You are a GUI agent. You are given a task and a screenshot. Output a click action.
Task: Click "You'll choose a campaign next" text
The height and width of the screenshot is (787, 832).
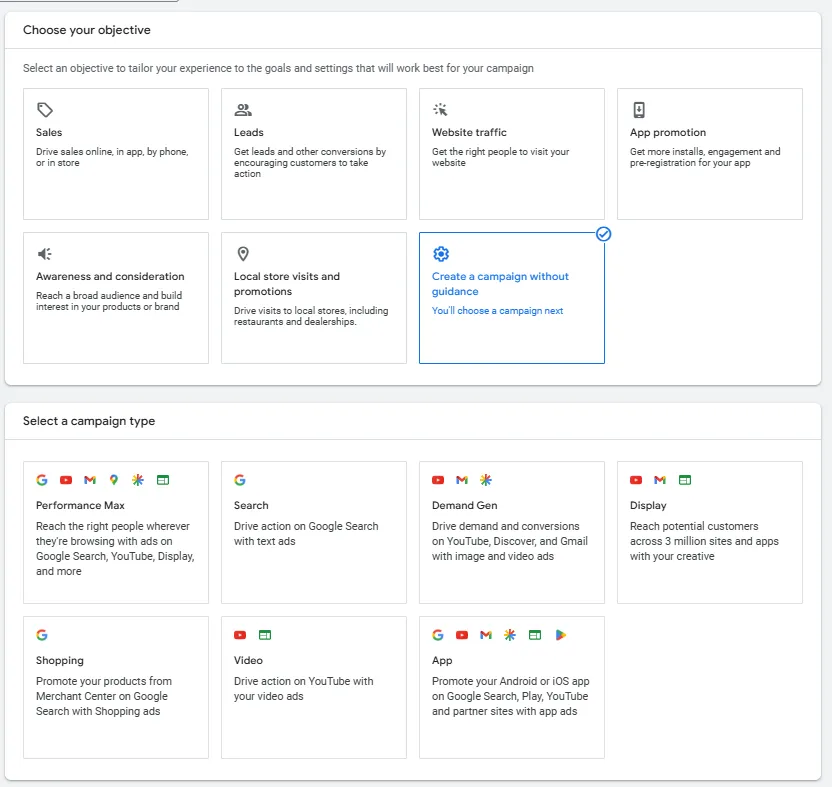(x=497, y=311)
